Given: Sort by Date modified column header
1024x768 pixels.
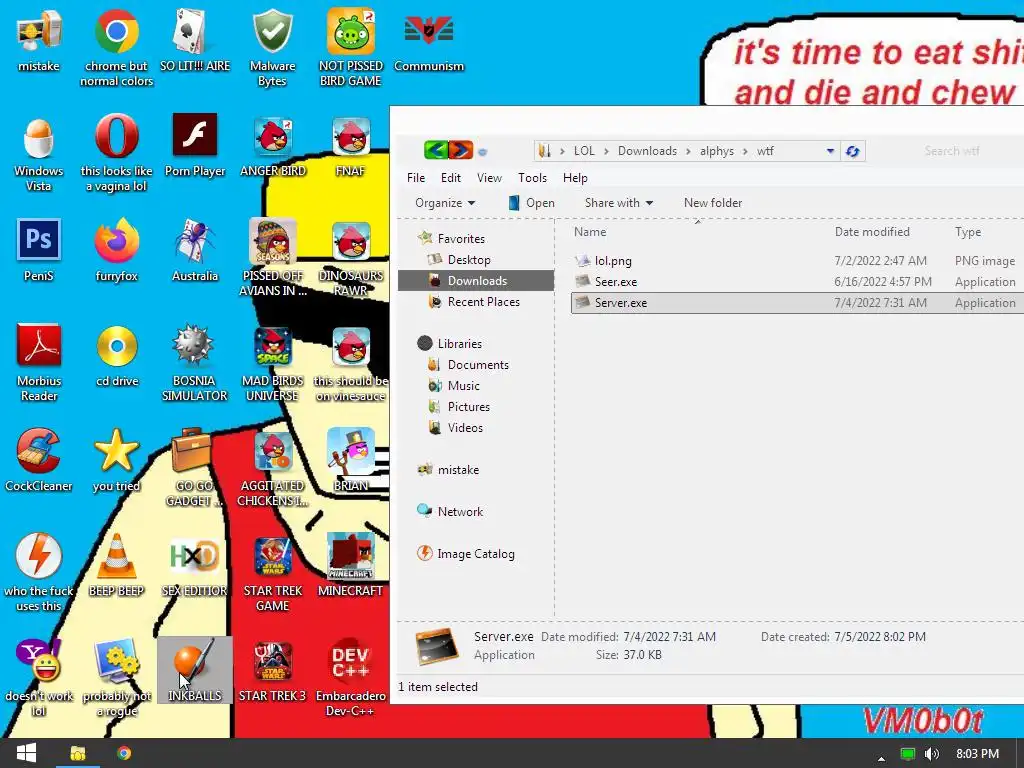Looking at the screenshot, I should 872,232.
